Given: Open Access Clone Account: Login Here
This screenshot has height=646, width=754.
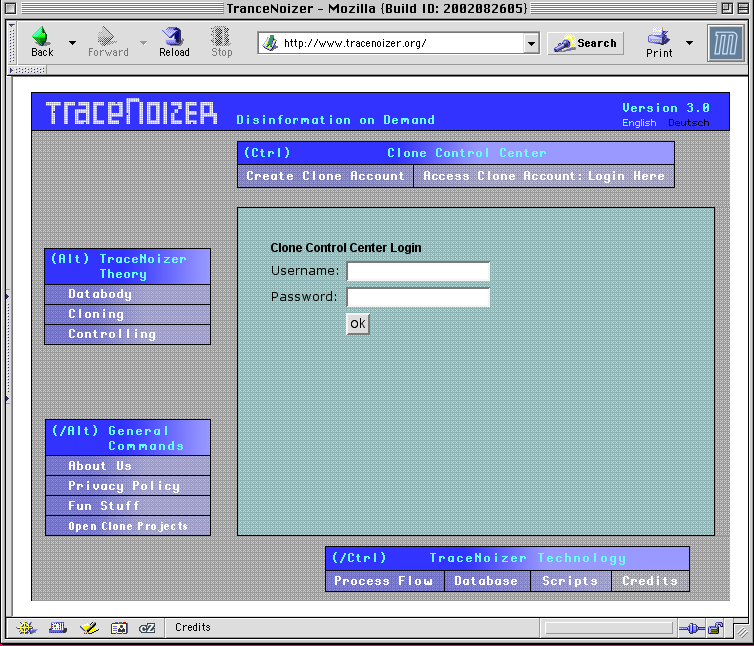Looking at the screenshot, I should (x=544, y=176).
